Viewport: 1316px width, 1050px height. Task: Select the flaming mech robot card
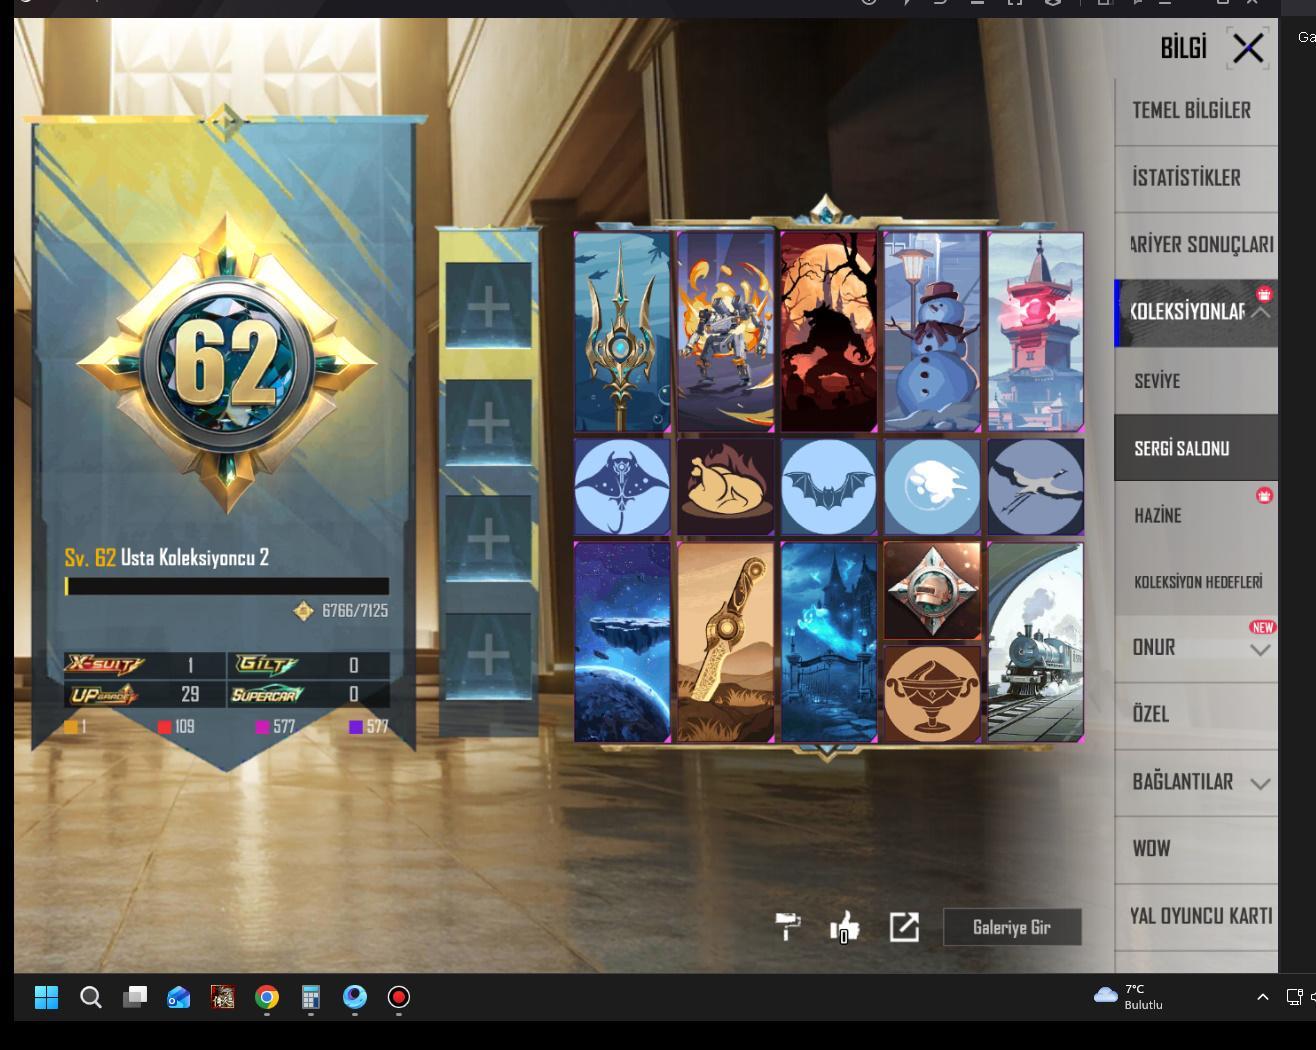pos(726,332)
